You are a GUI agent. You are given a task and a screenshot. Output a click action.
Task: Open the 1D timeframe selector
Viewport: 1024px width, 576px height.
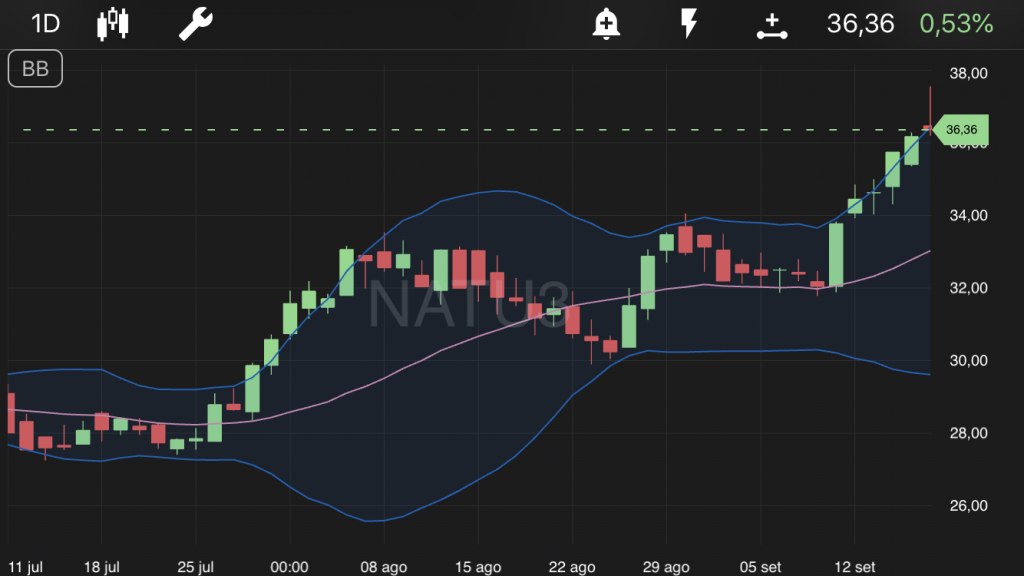[x=46, y=24]
